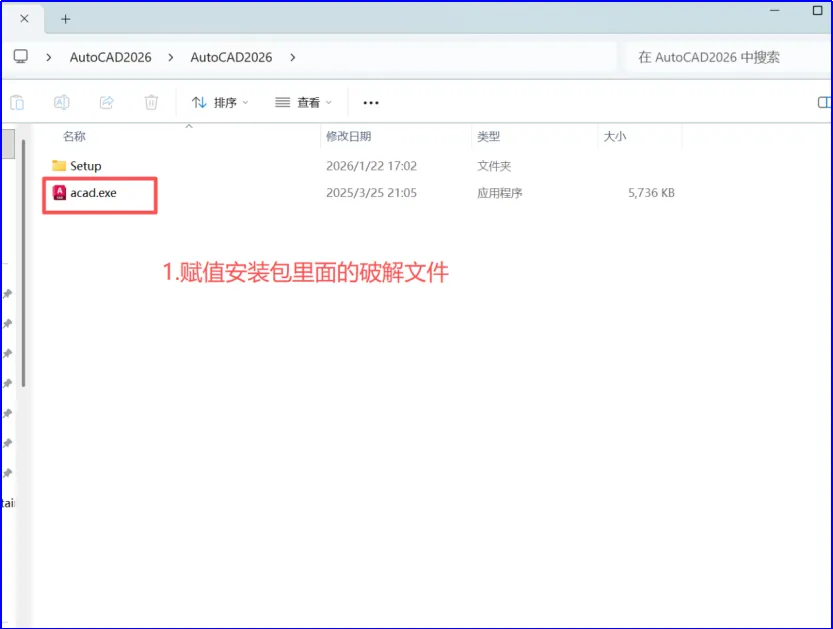The height and width of the screenshot is (629, 833).
Task: Open the 查看 view dropdown
Action: [303, 103]
